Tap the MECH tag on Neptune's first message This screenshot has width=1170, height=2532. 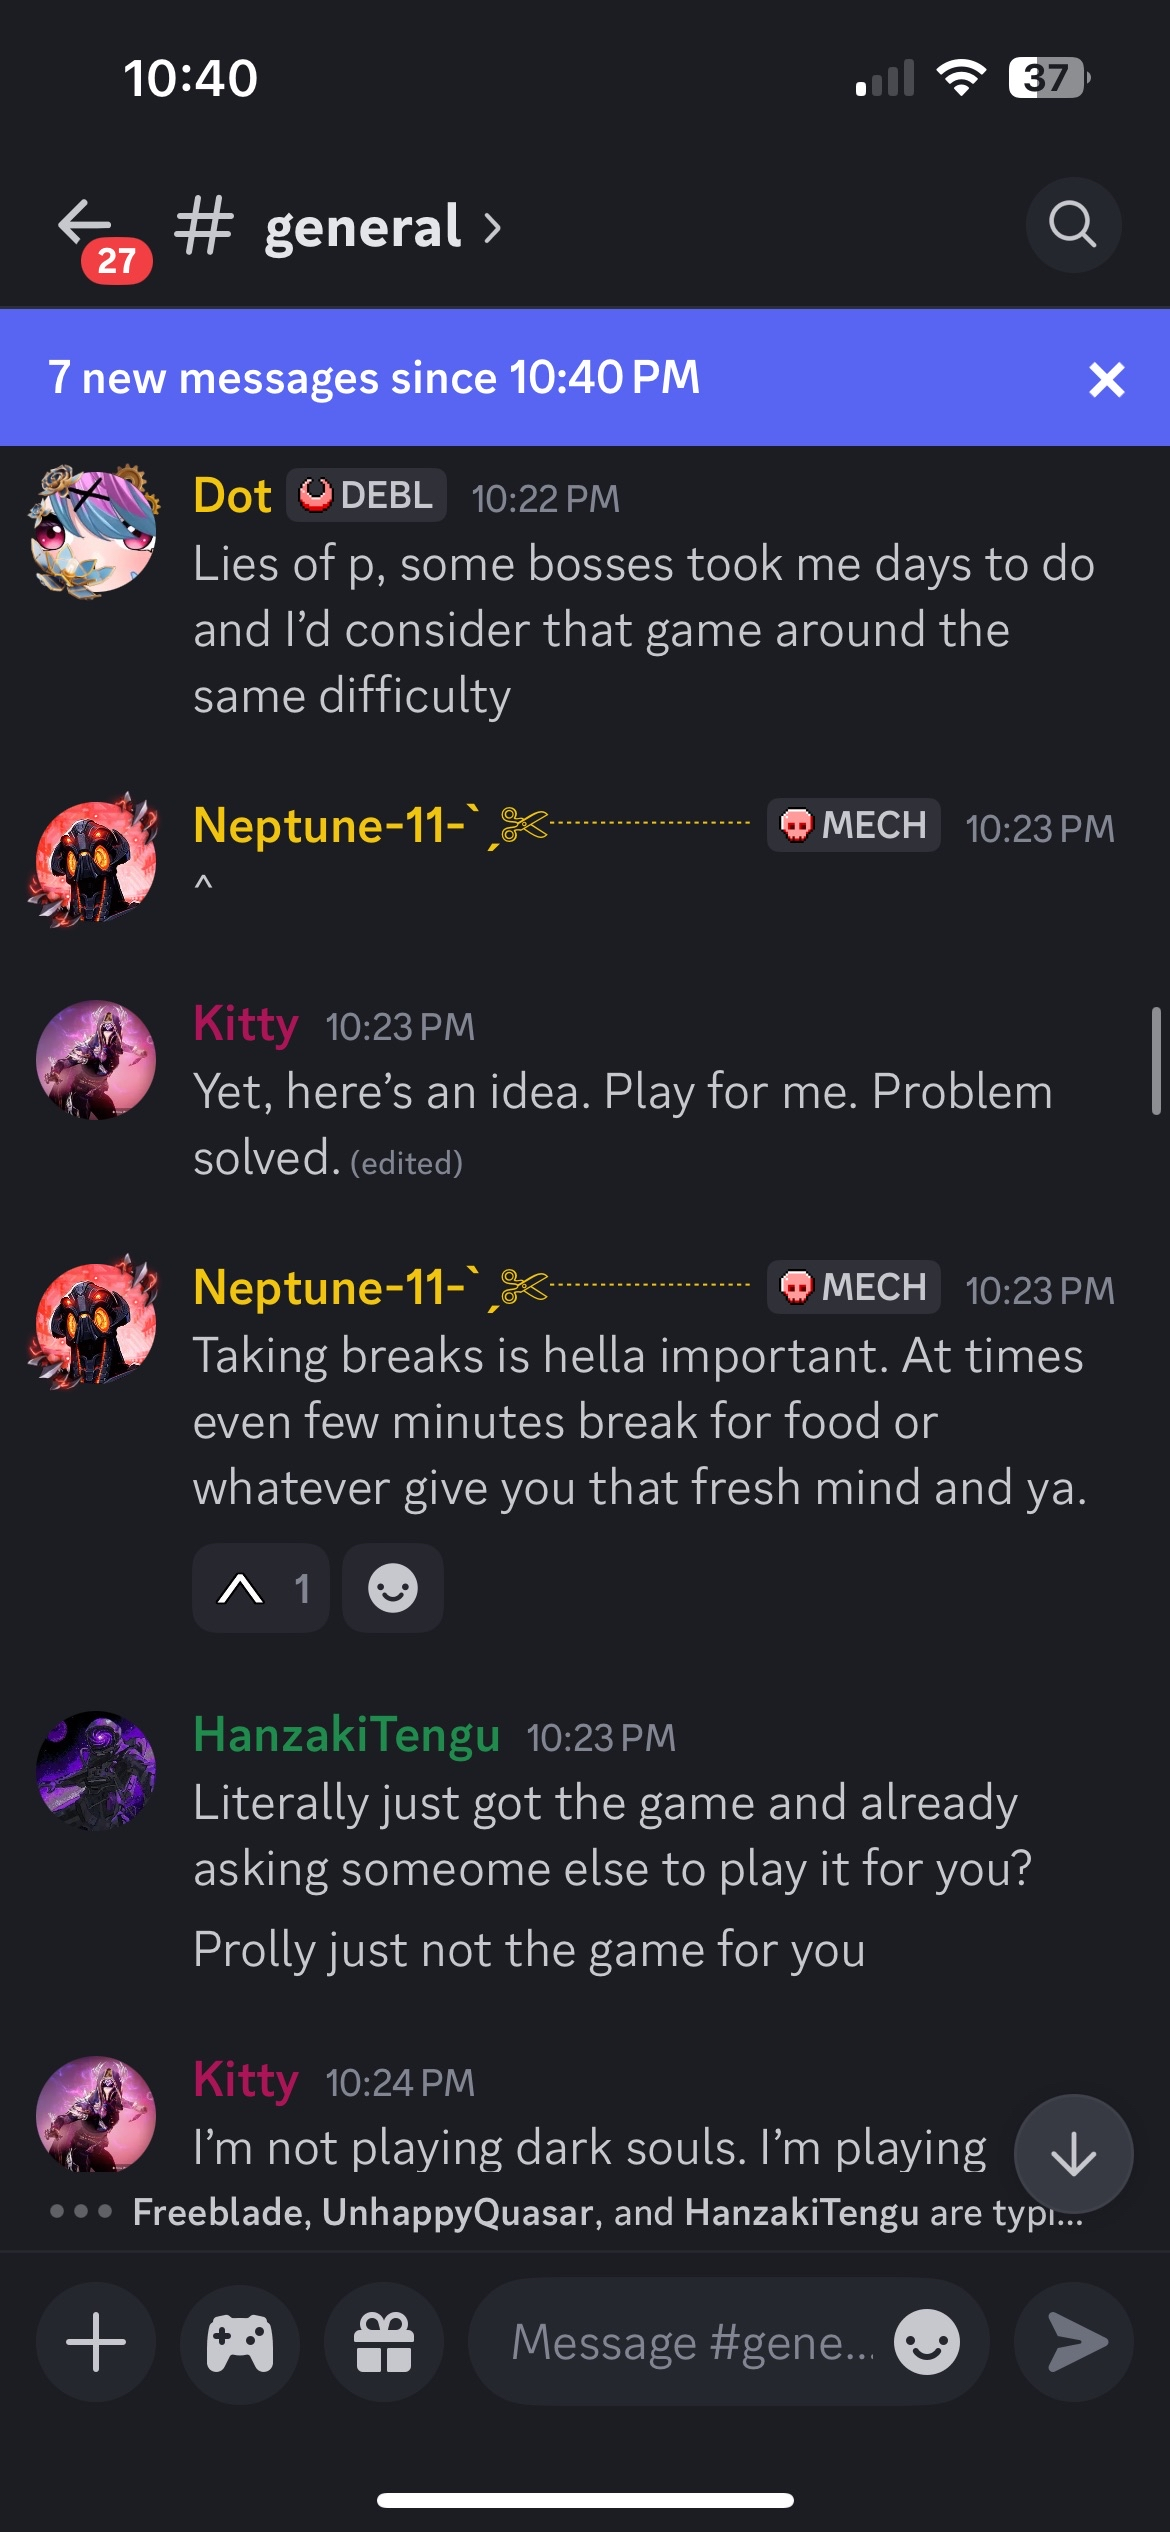pos(853,826)
